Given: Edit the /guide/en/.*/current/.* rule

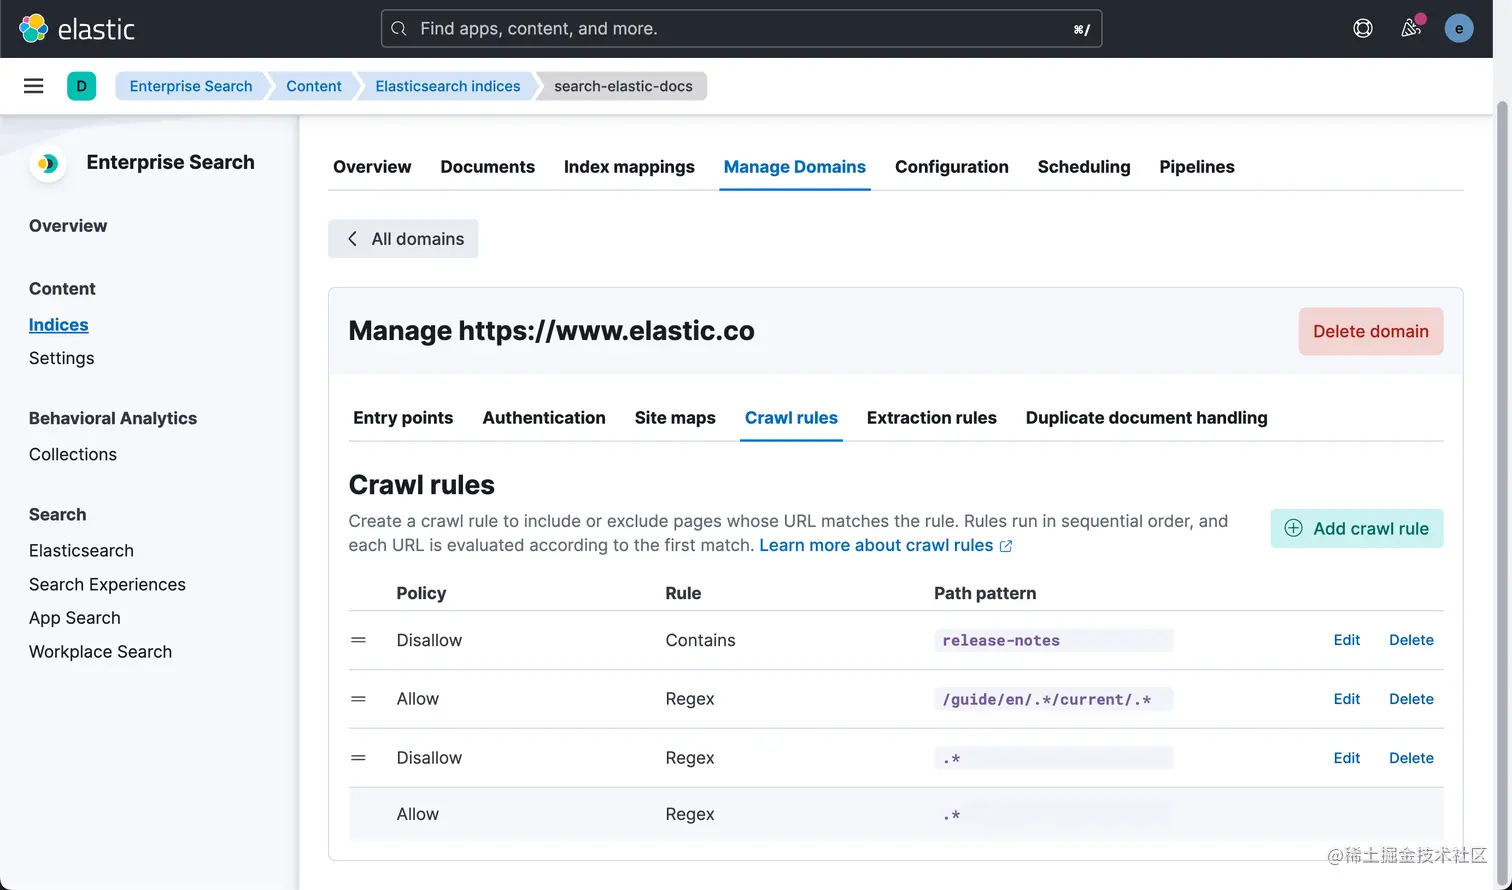Looking at the screenshot, I should [1347, 699].
